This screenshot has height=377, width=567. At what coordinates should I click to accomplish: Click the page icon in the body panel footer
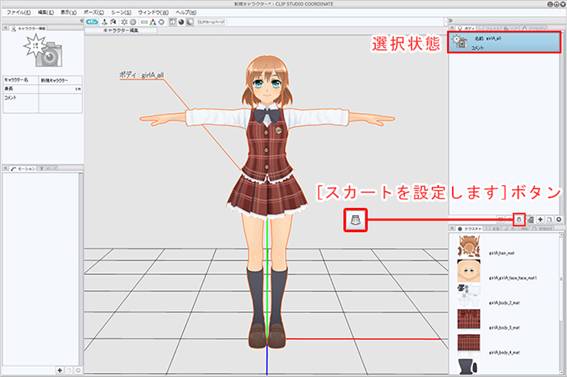pyautogui.click(x=550, y=219)
